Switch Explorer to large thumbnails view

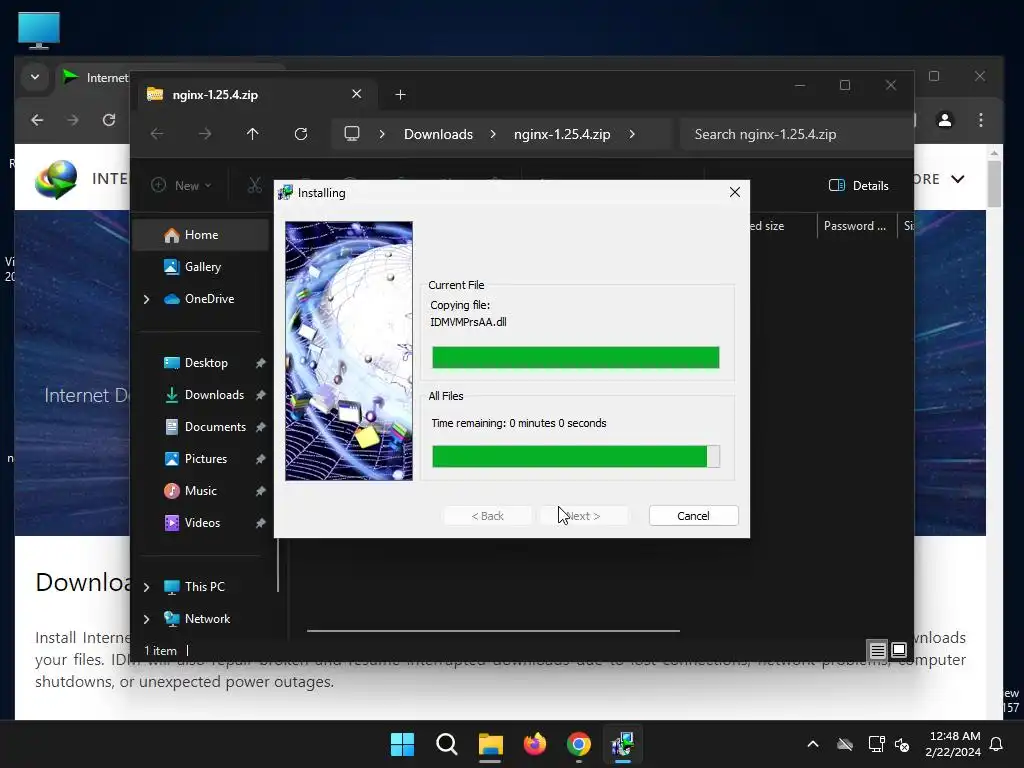click(899, 650)
